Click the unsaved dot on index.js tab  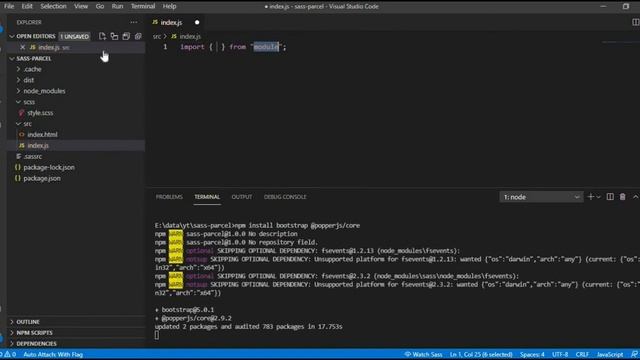[197, 22]
